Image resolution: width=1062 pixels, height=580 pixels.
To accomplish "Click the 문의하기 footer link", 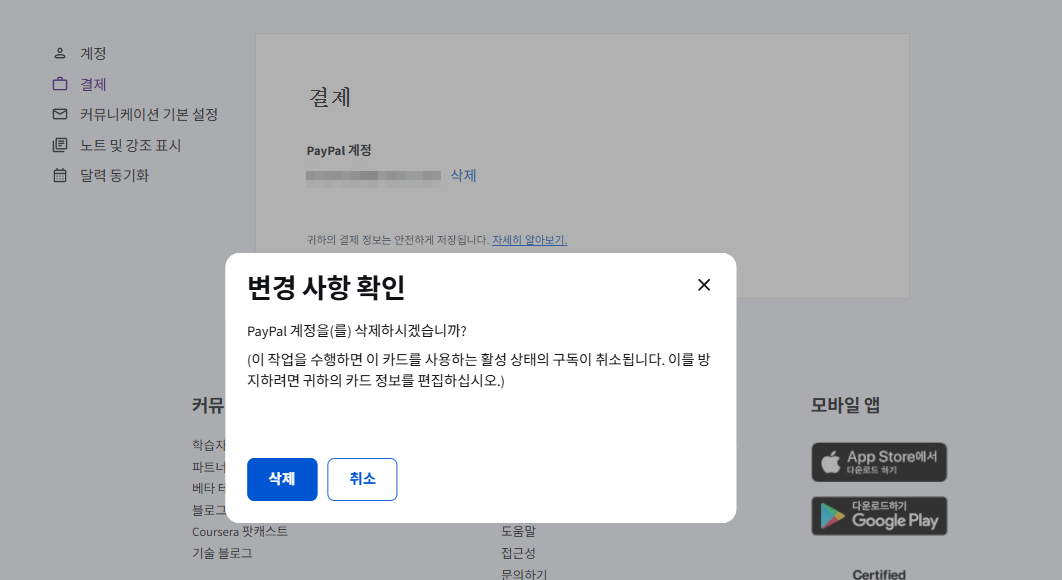I will pos(524,574).
